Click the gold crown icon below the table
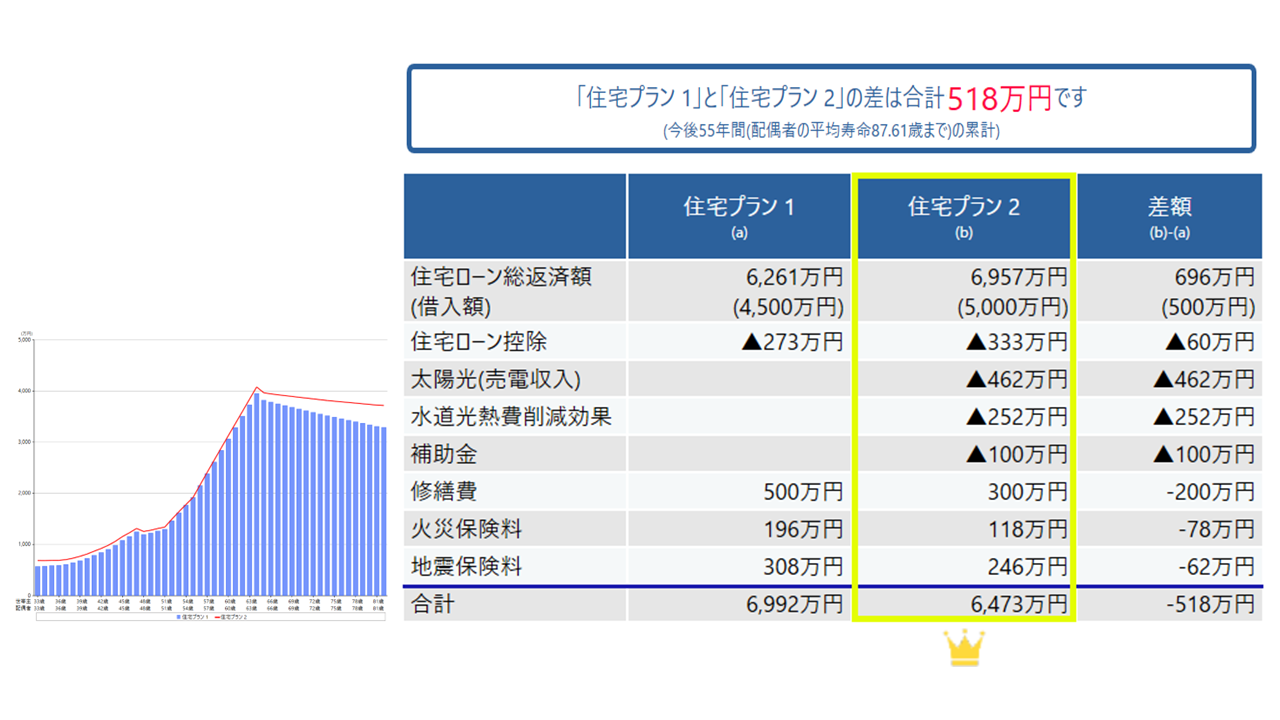 coord(964,648)
